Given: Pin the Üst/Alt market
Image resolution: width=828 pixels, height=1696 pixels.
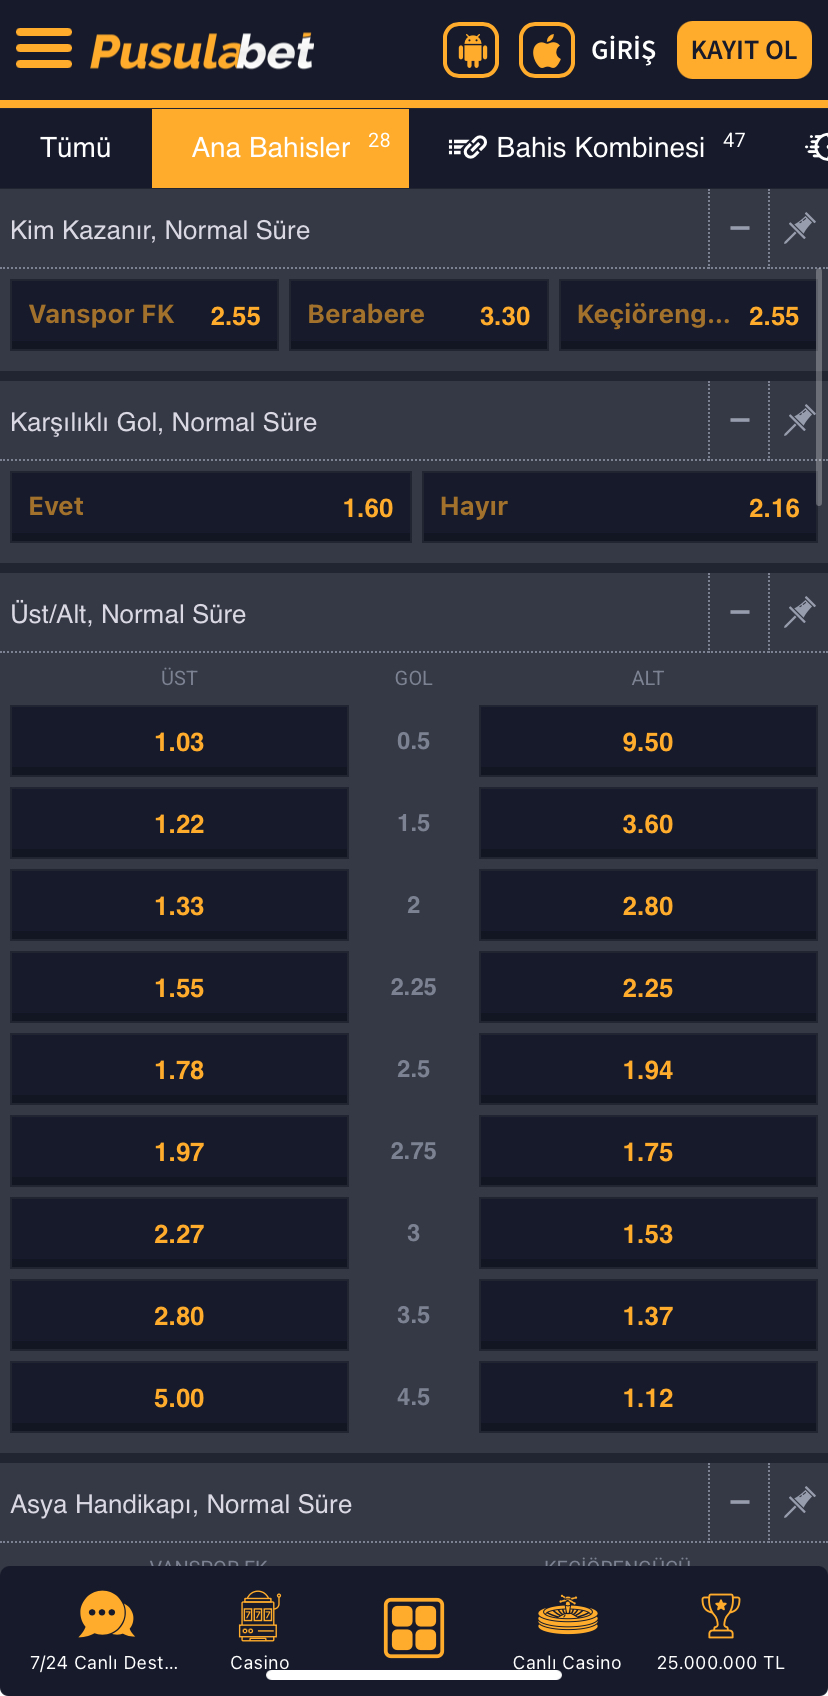Looking at the screenshot, I should point(799,613).
